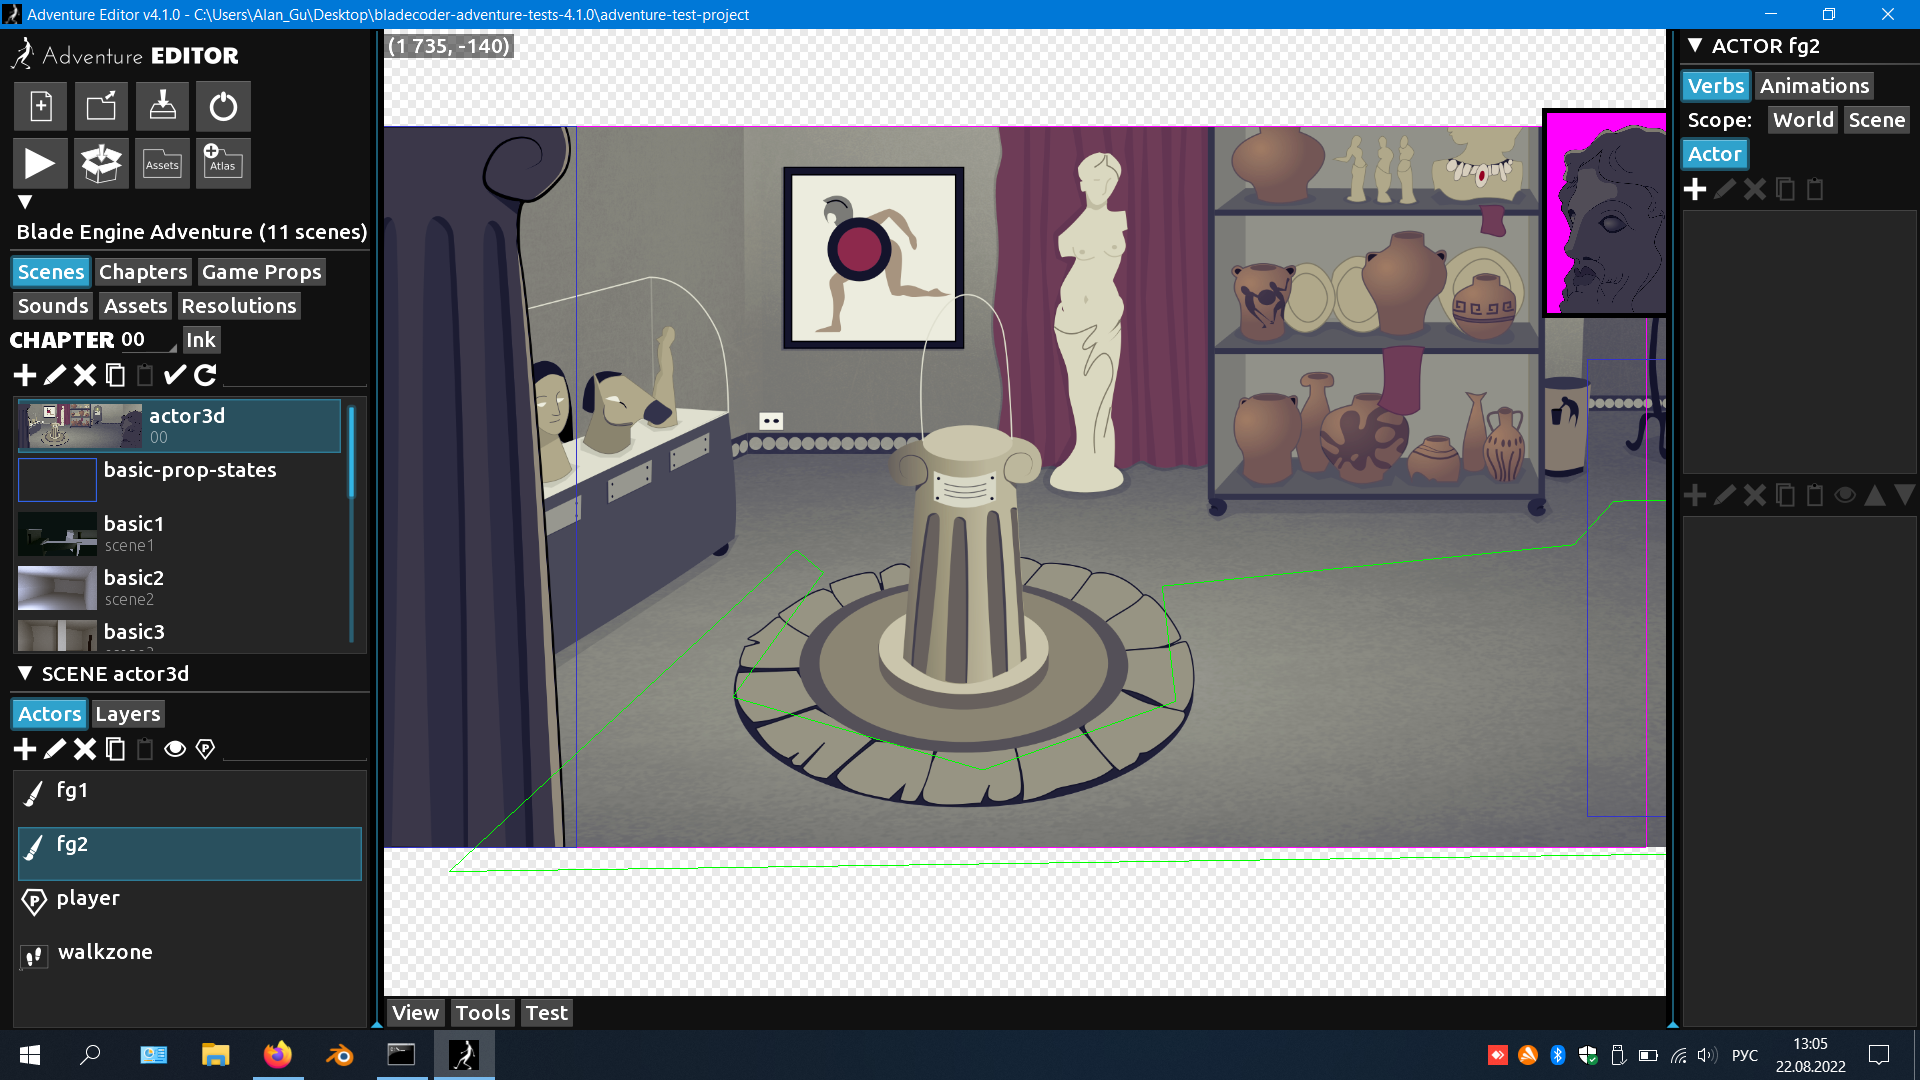
Task: Click the New Project icon
Action: (x=41, y=106)
